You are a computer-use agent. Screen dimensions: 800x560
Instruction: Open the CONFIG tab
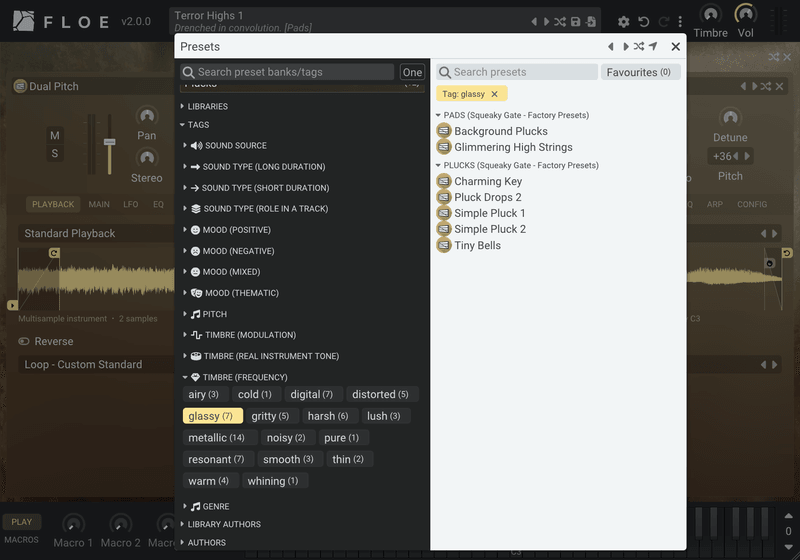pyautogui.click(x=752, y=204)
